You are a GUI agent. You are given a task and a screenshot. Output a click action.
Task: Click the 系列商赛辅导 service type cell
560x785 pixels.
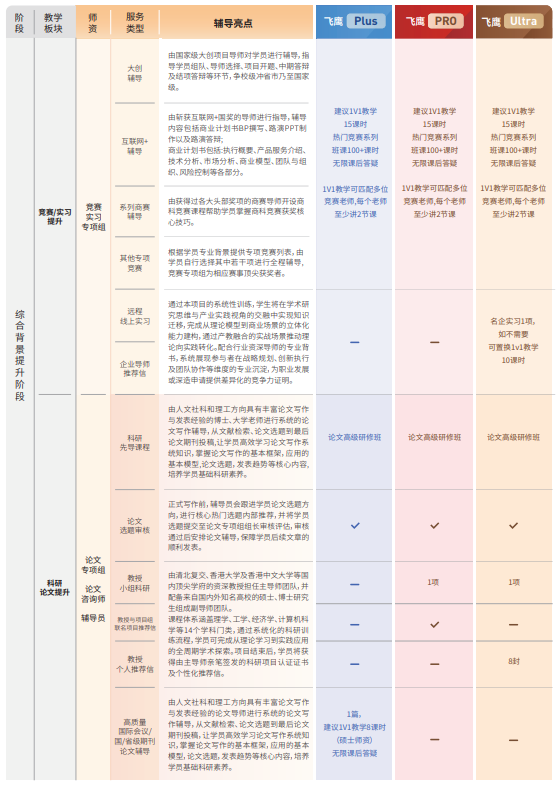(135, 211)
